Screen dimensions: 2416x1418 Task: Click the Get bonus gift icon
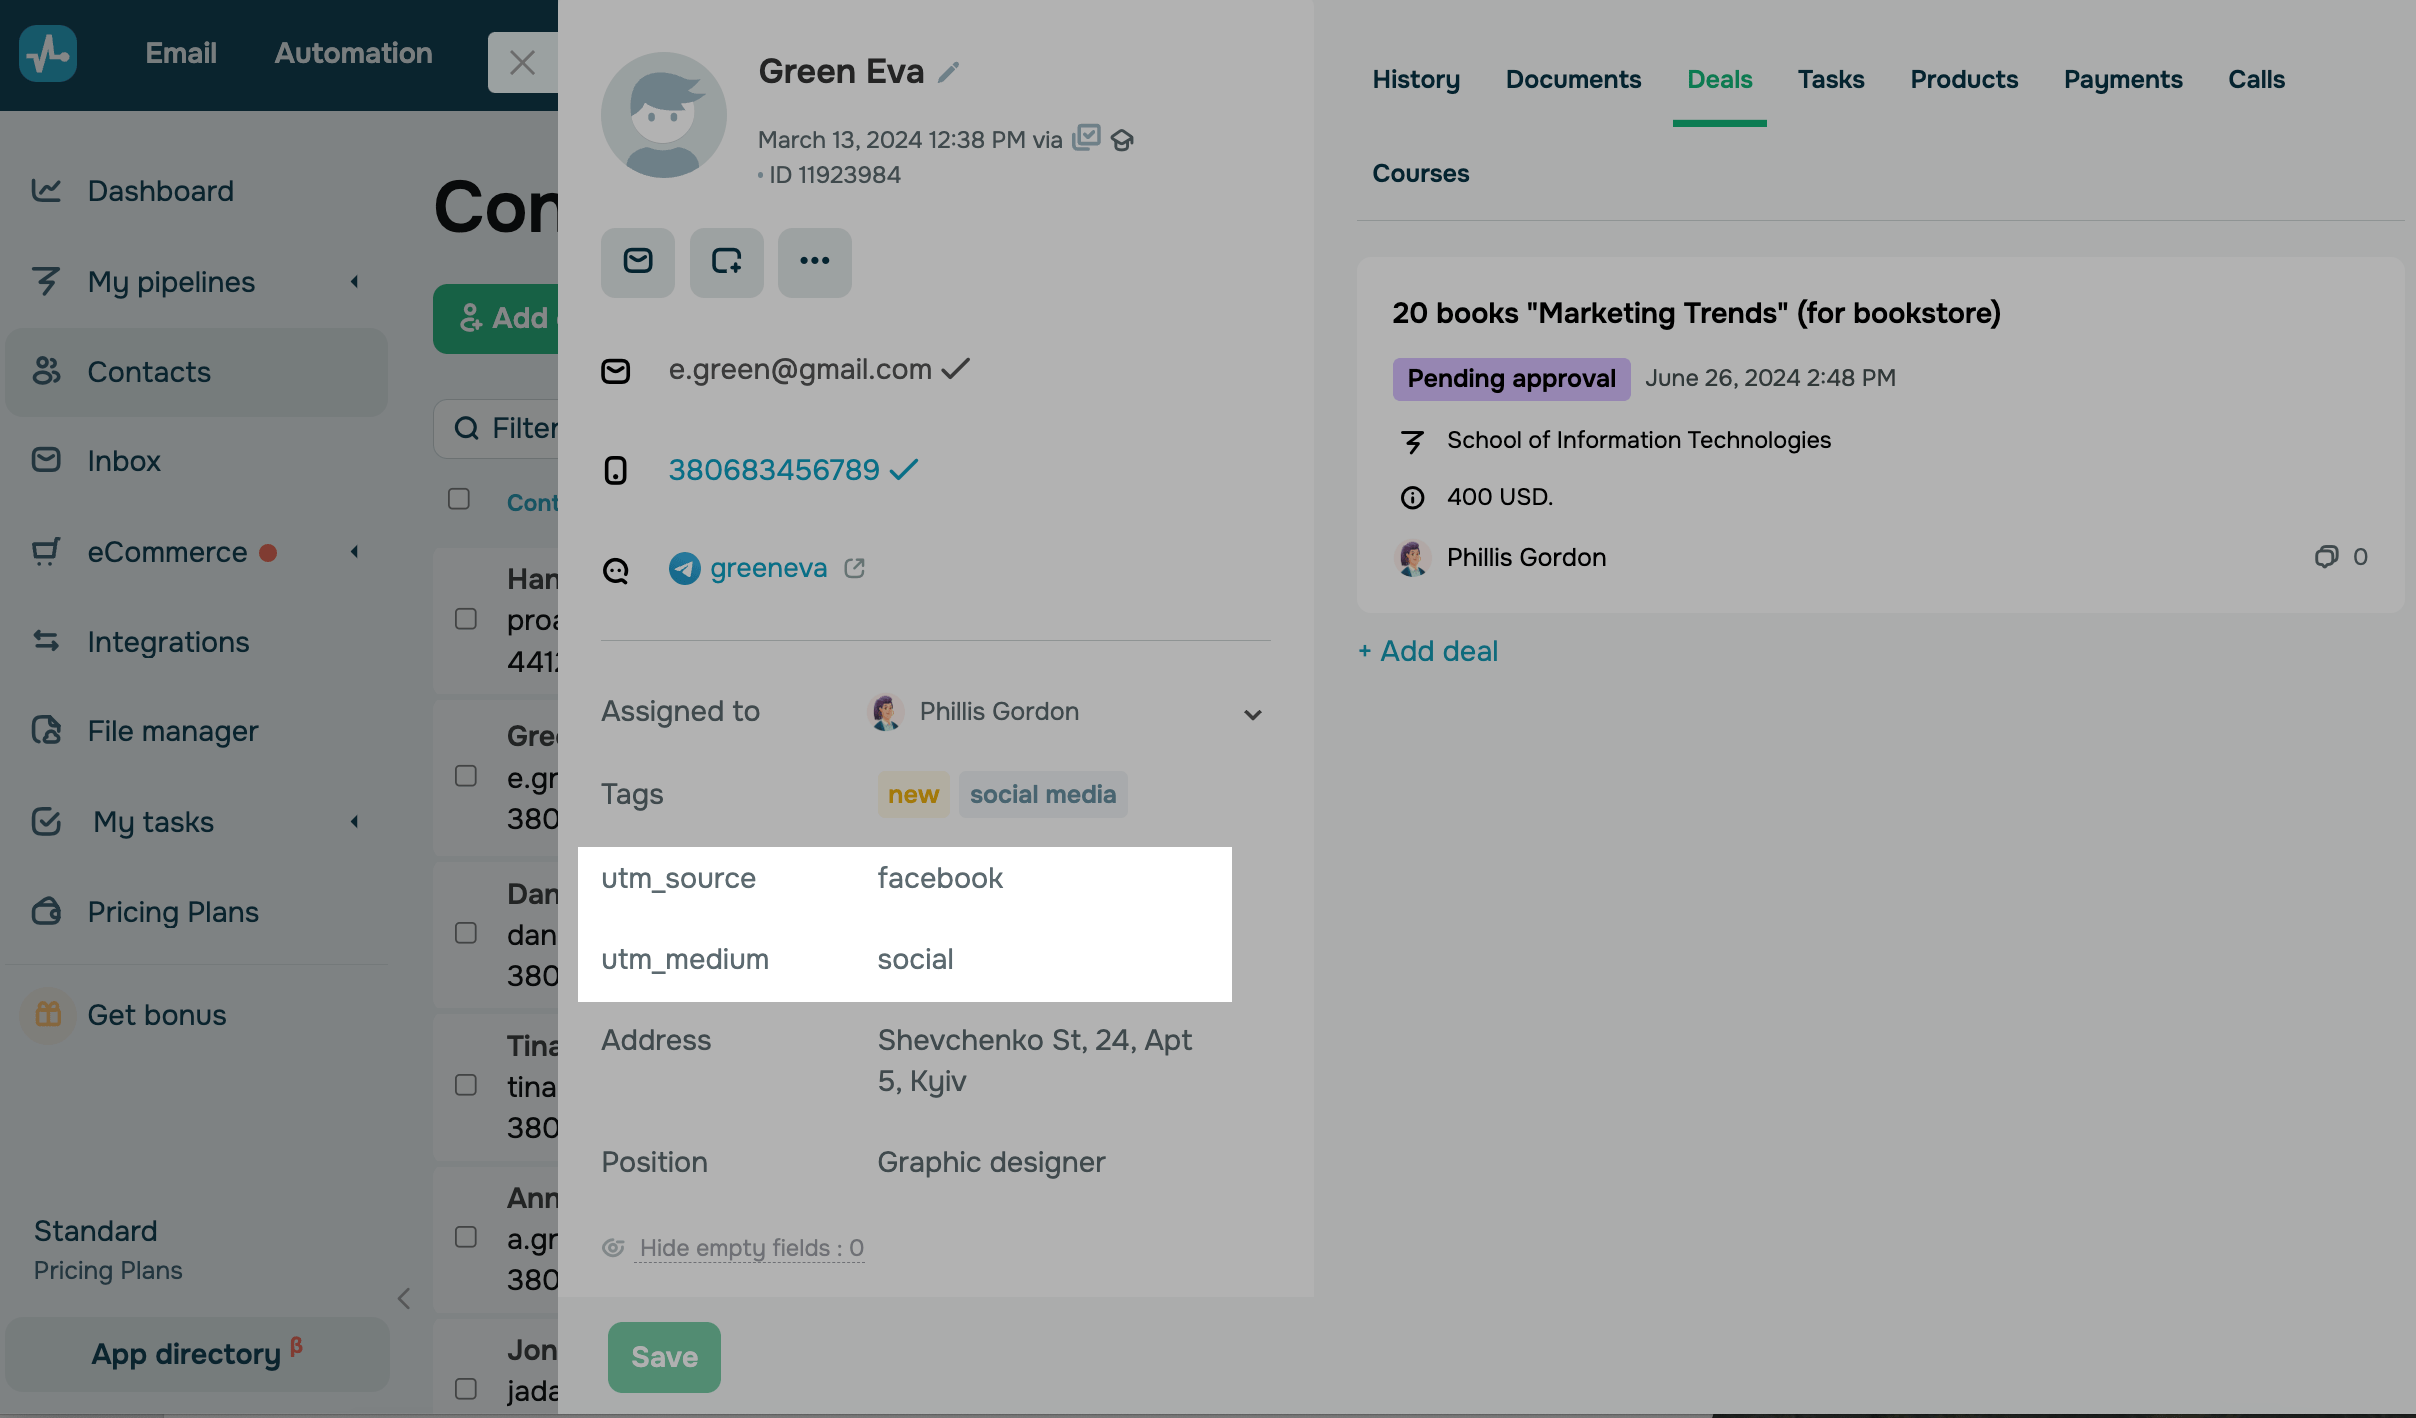48,1015
